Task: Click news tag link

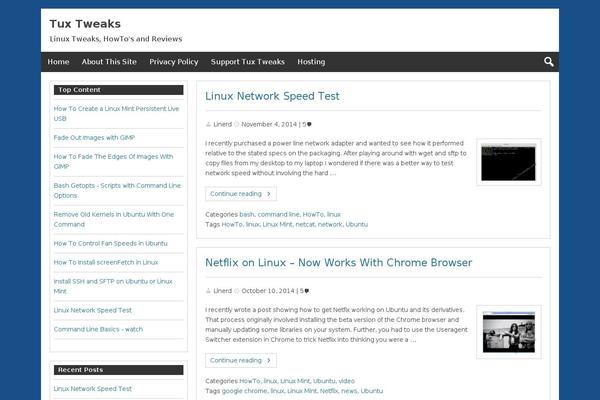Action: pos(349,391)
